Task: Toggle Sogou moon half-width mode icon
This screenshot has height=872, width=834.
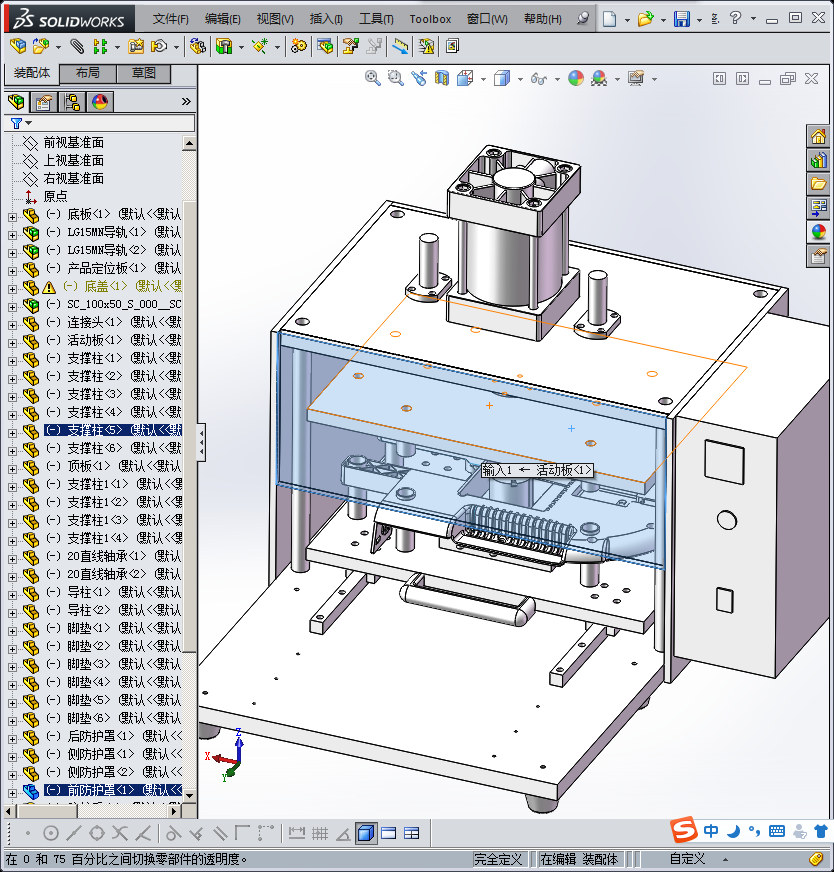Action: click(733, 831)
